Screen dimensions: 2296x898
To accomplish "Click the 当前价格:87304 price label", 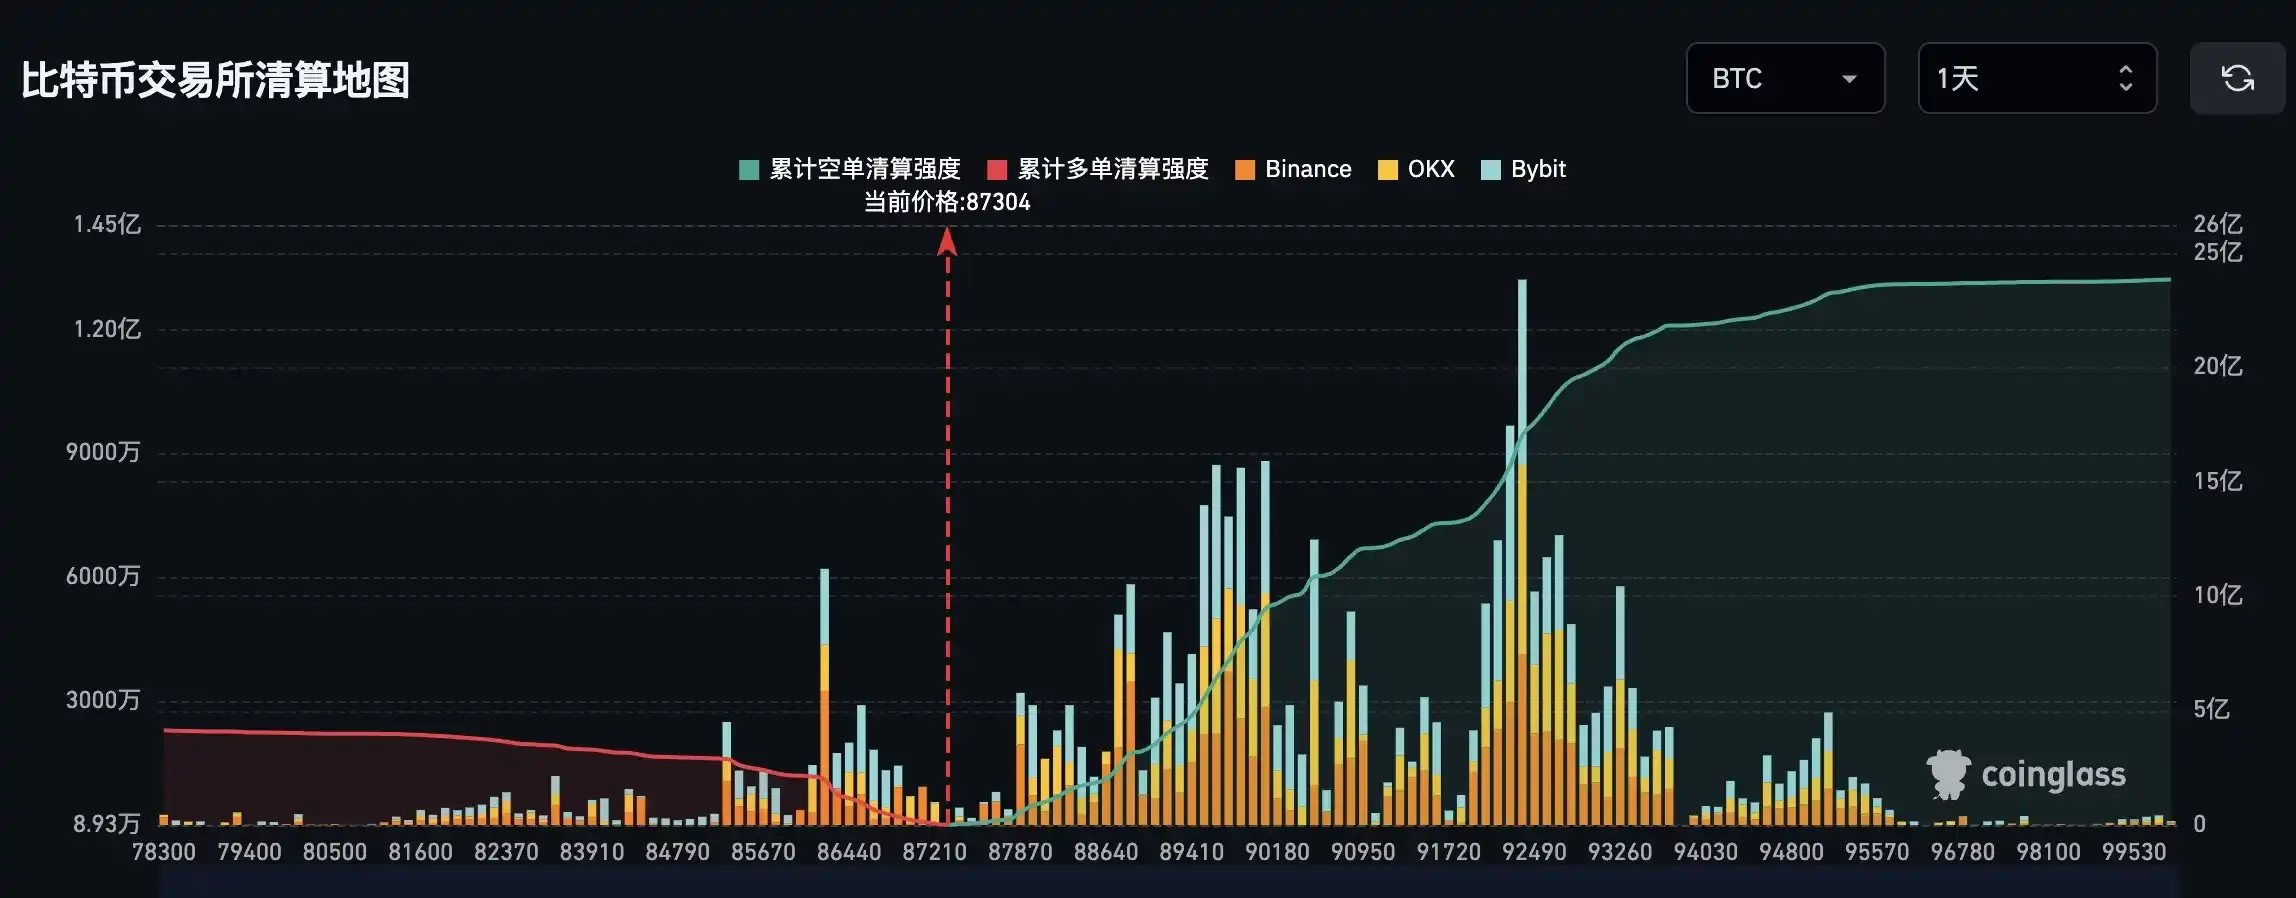I will (x=946, y=202).
